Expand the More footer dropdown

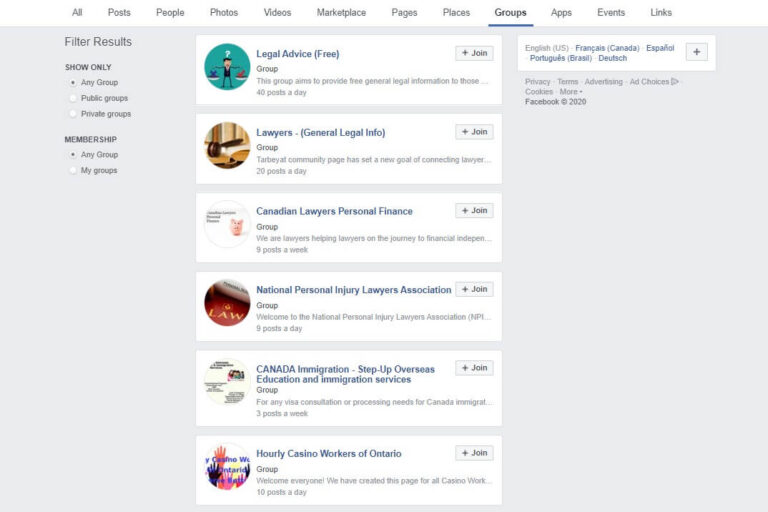pos(571,92)
